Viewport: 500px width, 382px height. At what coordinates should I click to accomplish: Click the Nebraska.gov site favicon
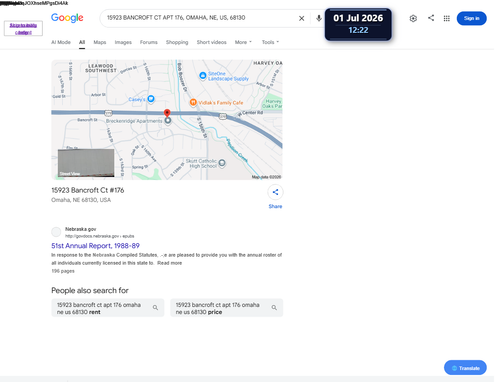(56, 232)
